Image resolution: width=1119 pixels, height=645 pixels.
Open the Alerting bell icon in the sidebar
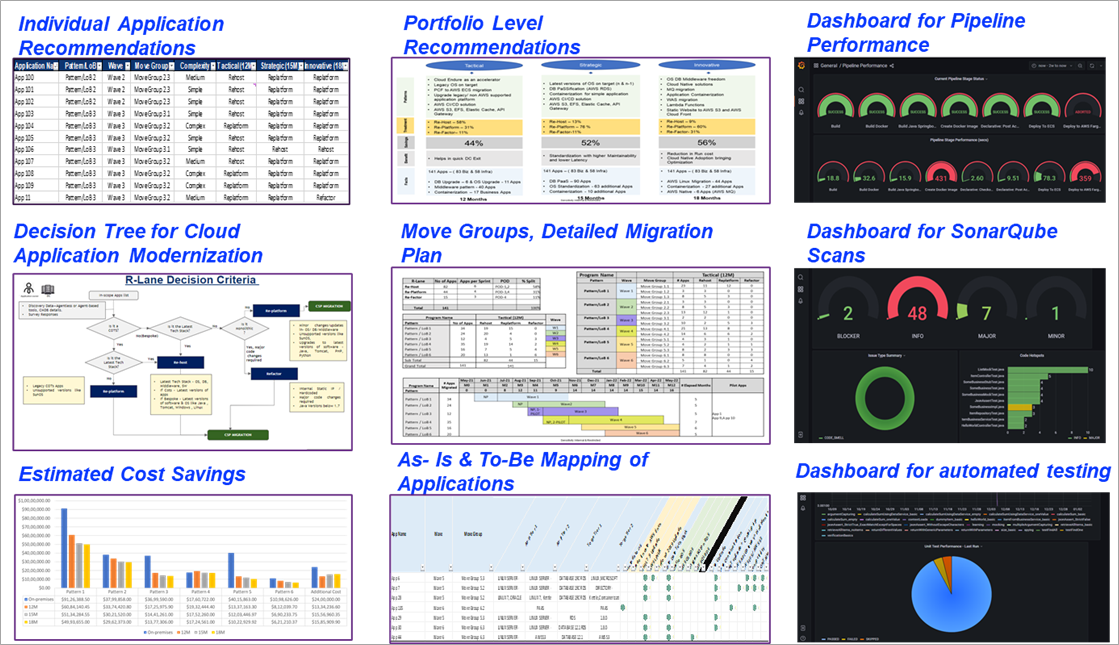pos(802,112)
